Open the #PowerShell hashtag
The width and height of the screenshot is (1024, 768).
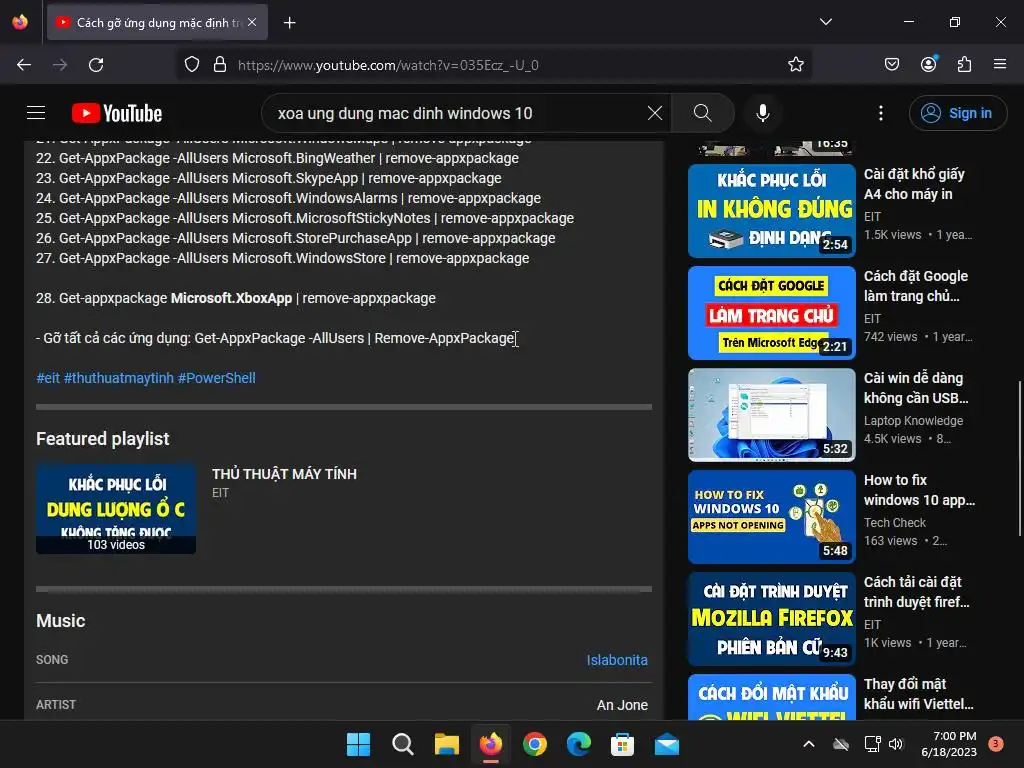tap(217, 378)
